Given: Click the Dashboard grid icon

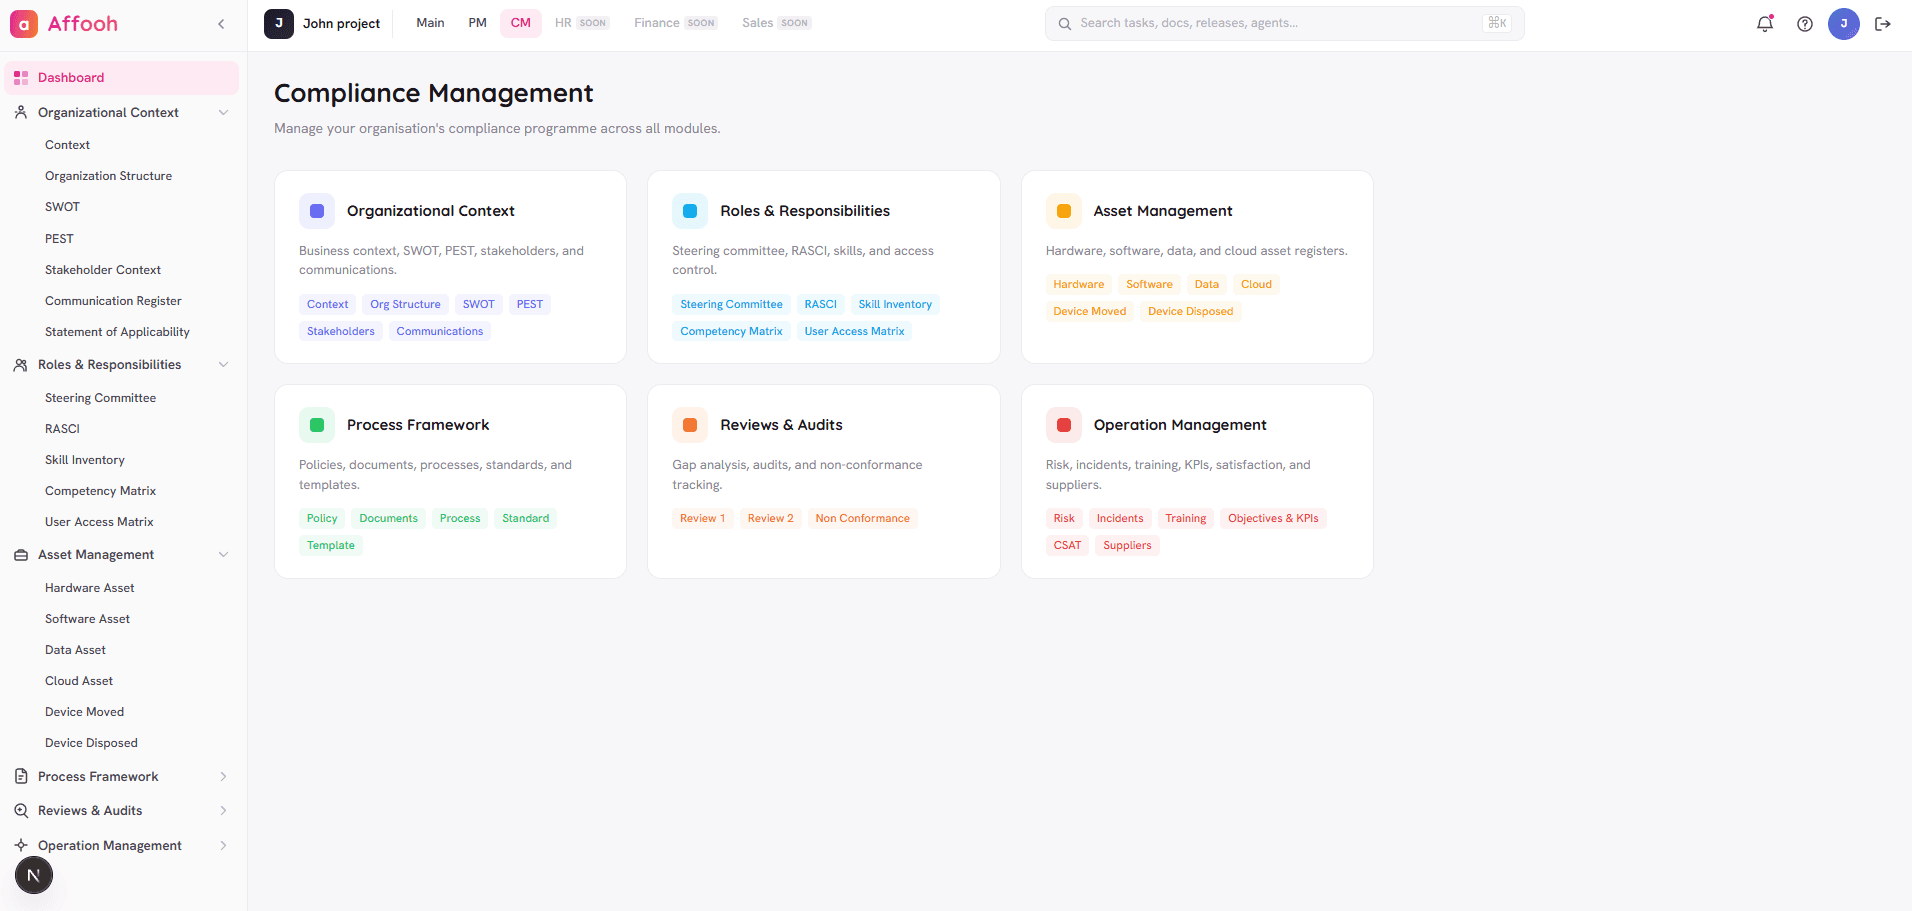Looking at the screenshot, I should tap(21, 78).
